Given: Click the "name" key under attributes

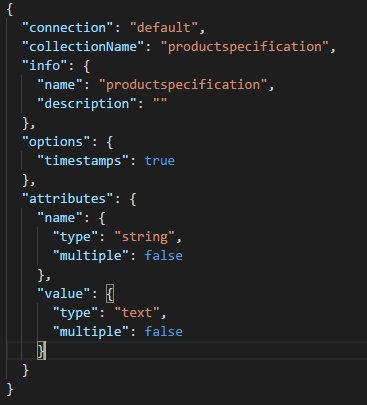Looking at the screenshot, I should point(60,218).
